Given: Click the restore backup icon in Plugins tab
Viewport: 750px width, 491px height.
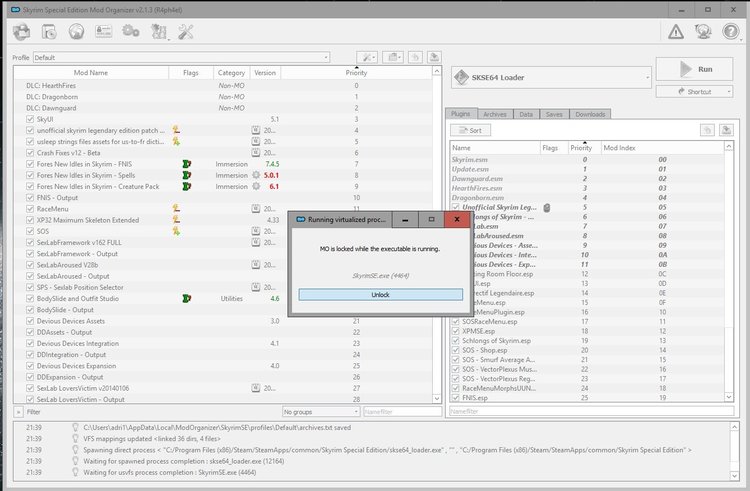Looking at the screenshot, I should coord(707,130).
